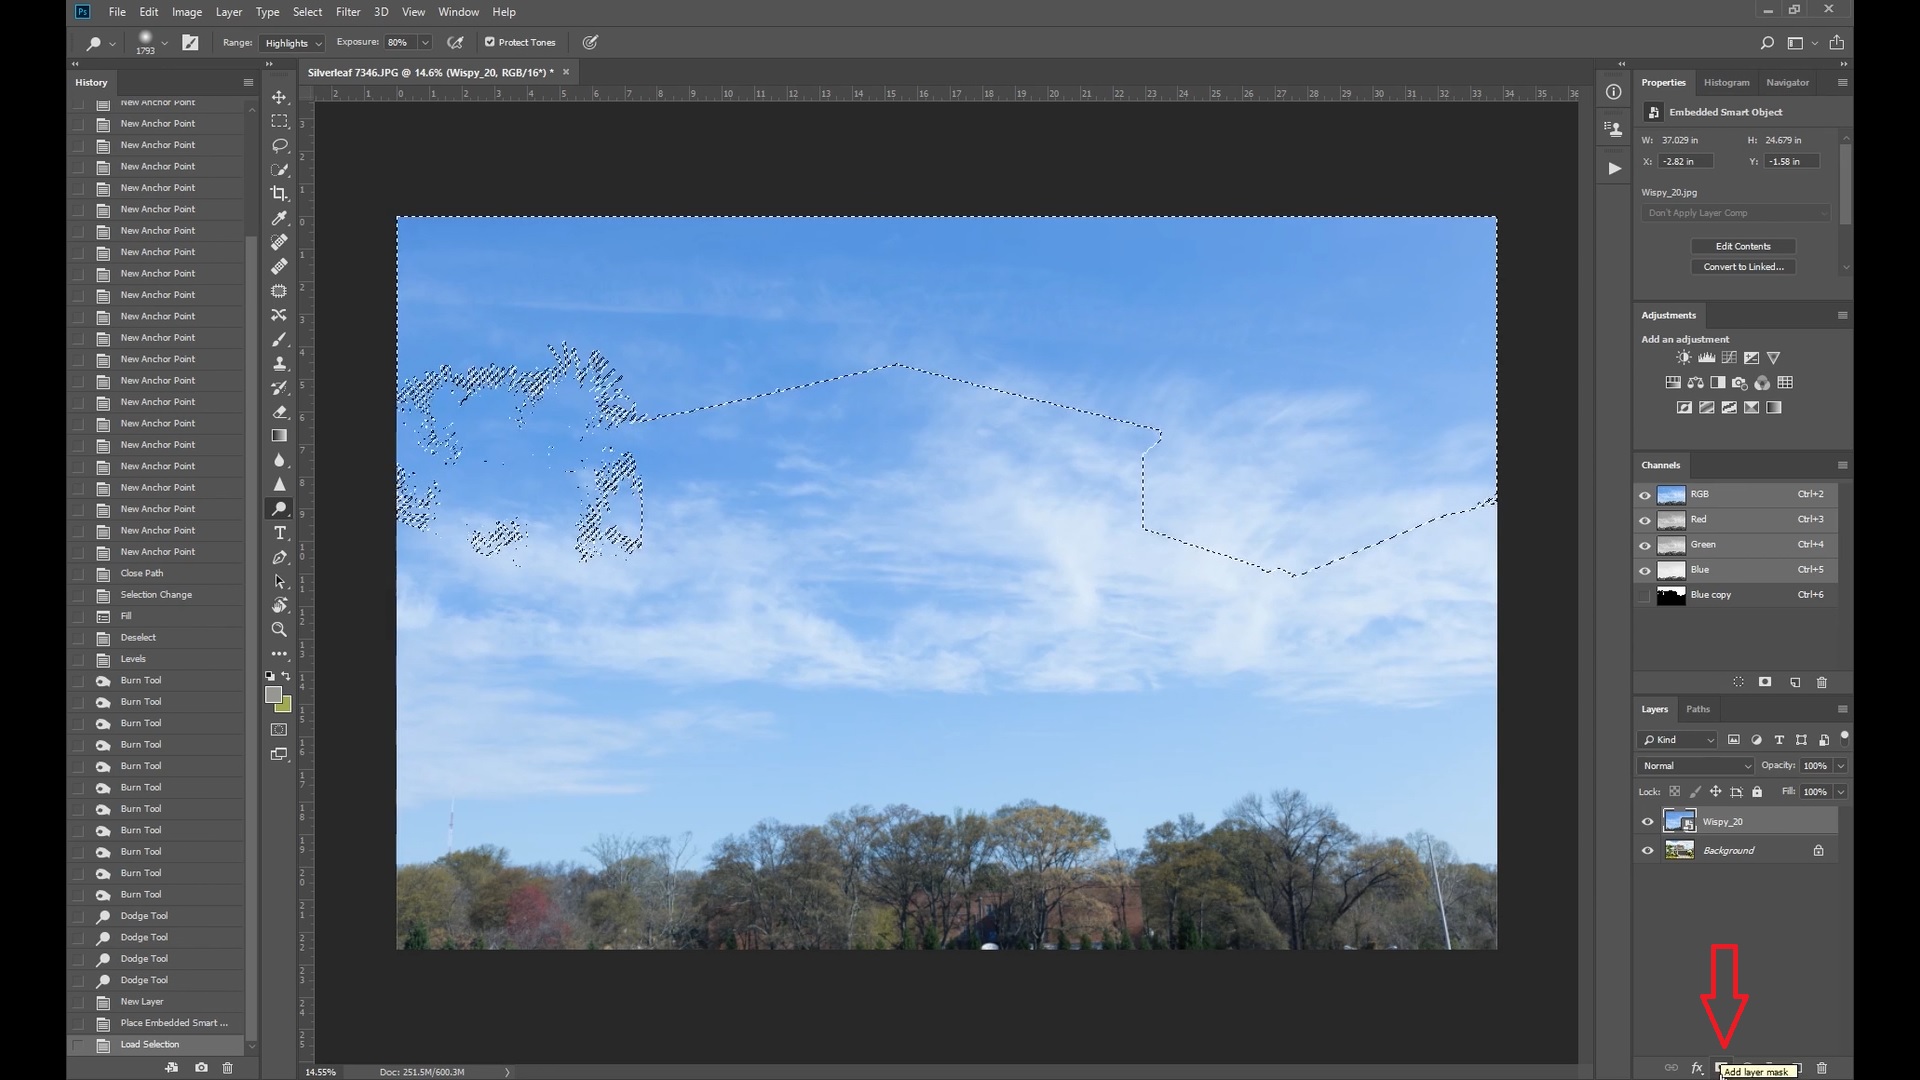The width and height of the screenshot is (1920, 1080).
Task: Select the Rectangular Marquee tool
Action: (279, 121)
